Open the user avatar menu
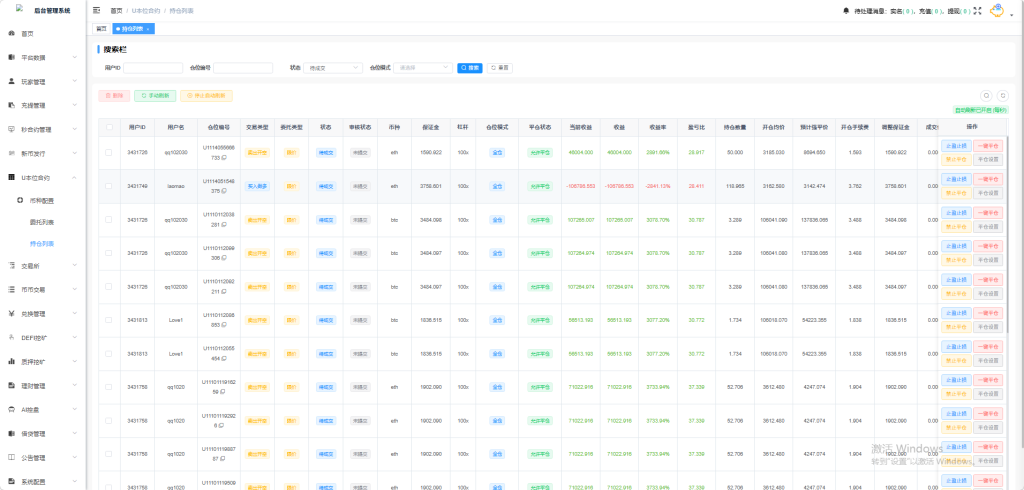Image resolution: width=1024 pixels, height=490 pixels. click(x=996, y=10)
